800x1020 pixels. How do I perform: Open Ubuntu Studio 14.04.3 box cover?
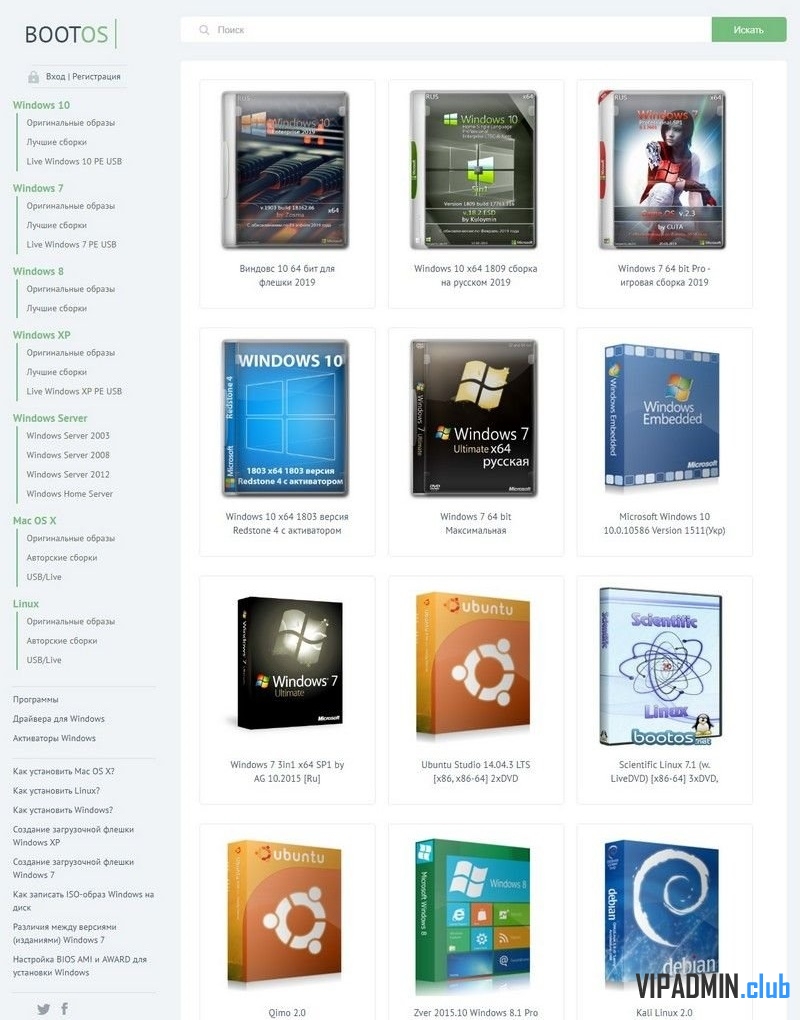coord(473,665)
